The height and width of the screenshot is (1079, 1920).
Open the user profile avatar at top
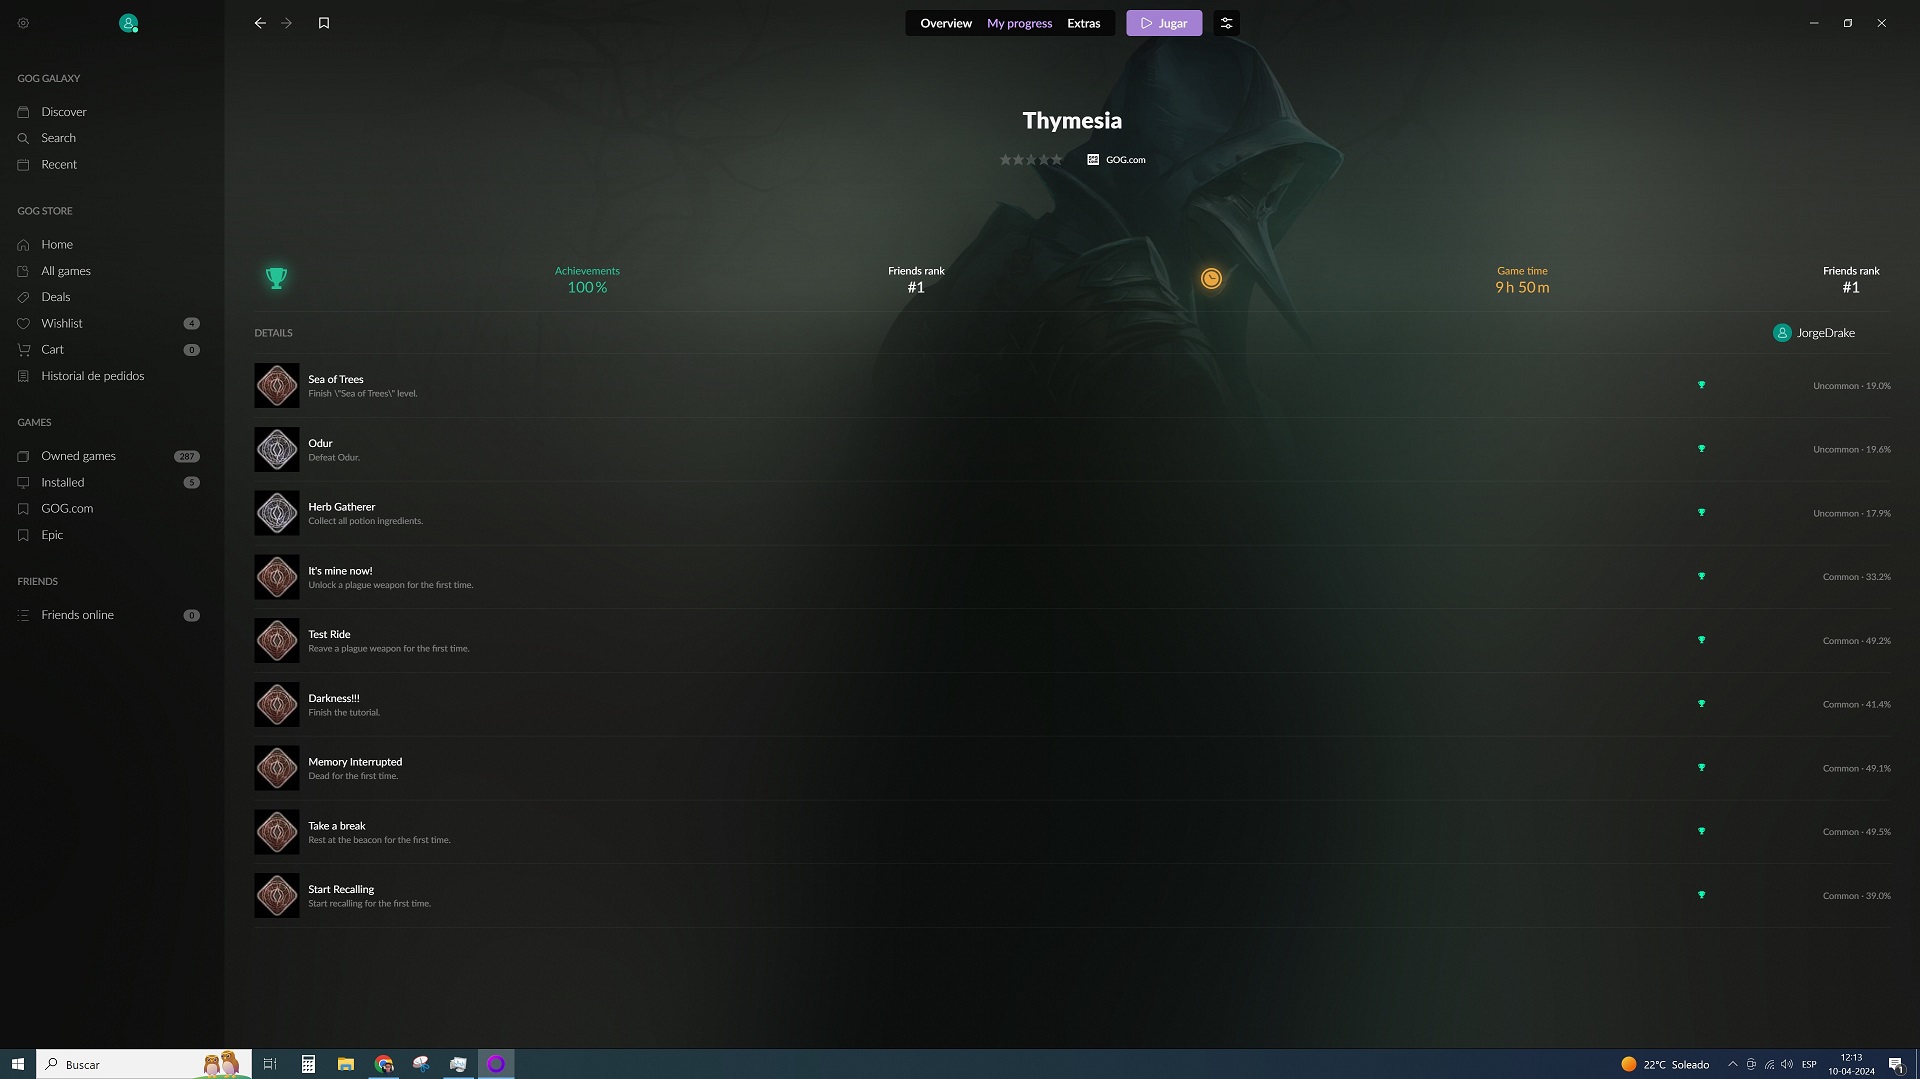coord(128,23)
